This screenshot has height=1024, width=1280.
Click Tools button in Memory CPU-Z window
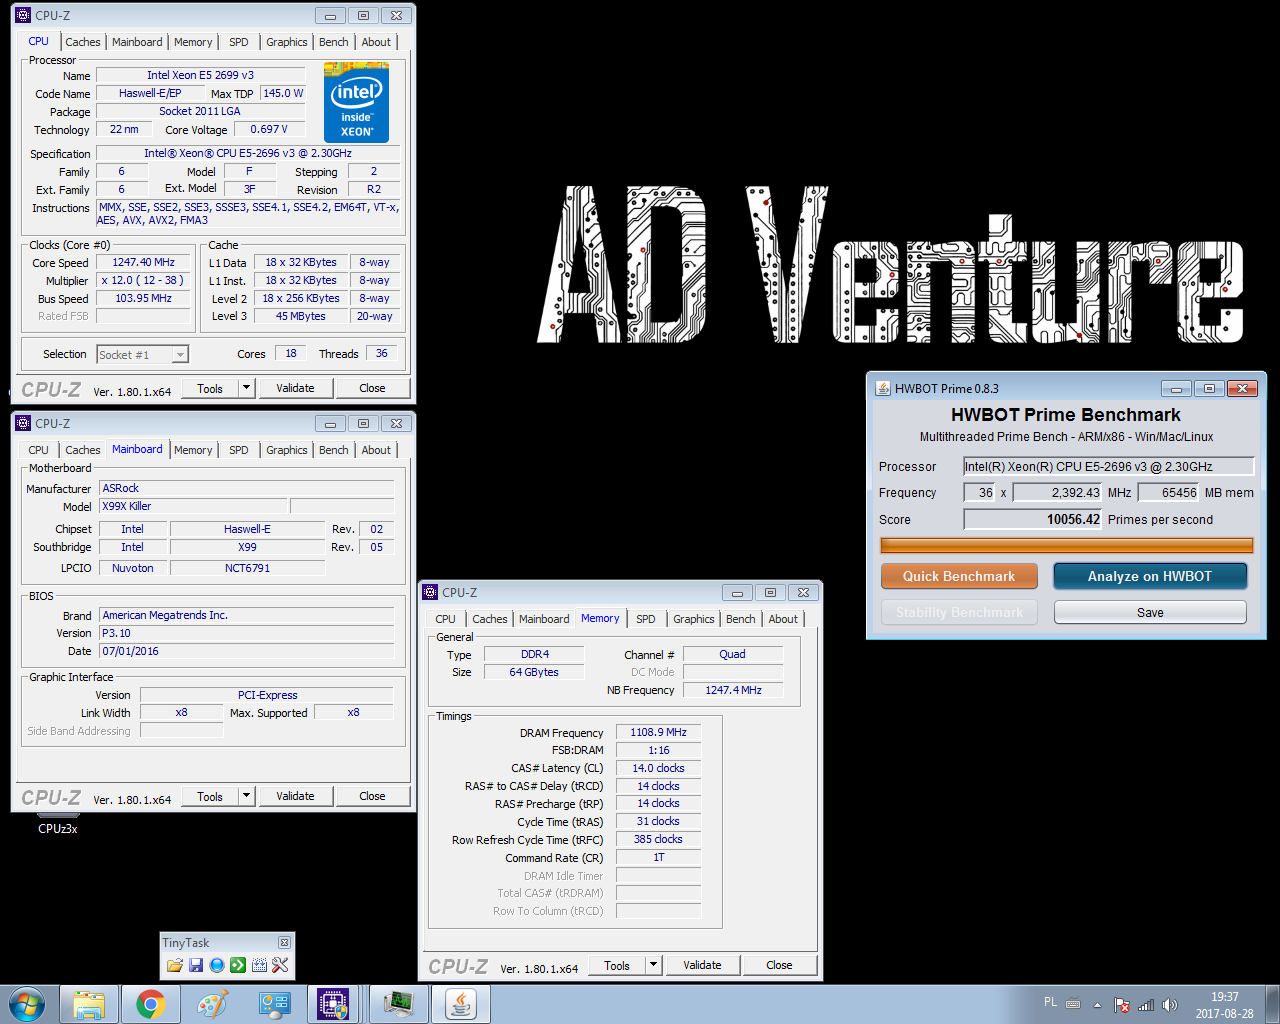[617, 965]
